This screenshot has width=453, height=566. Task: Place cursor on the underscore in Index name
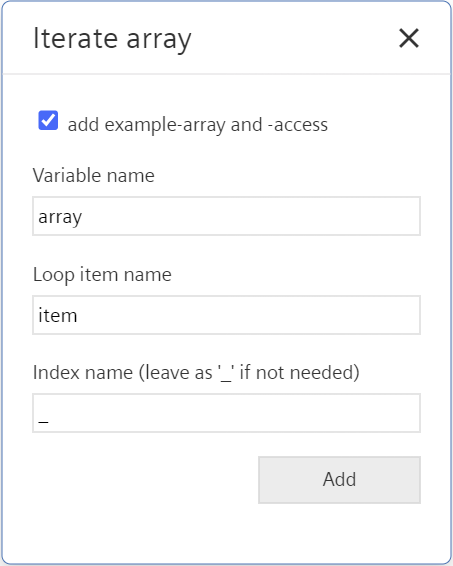43,421
